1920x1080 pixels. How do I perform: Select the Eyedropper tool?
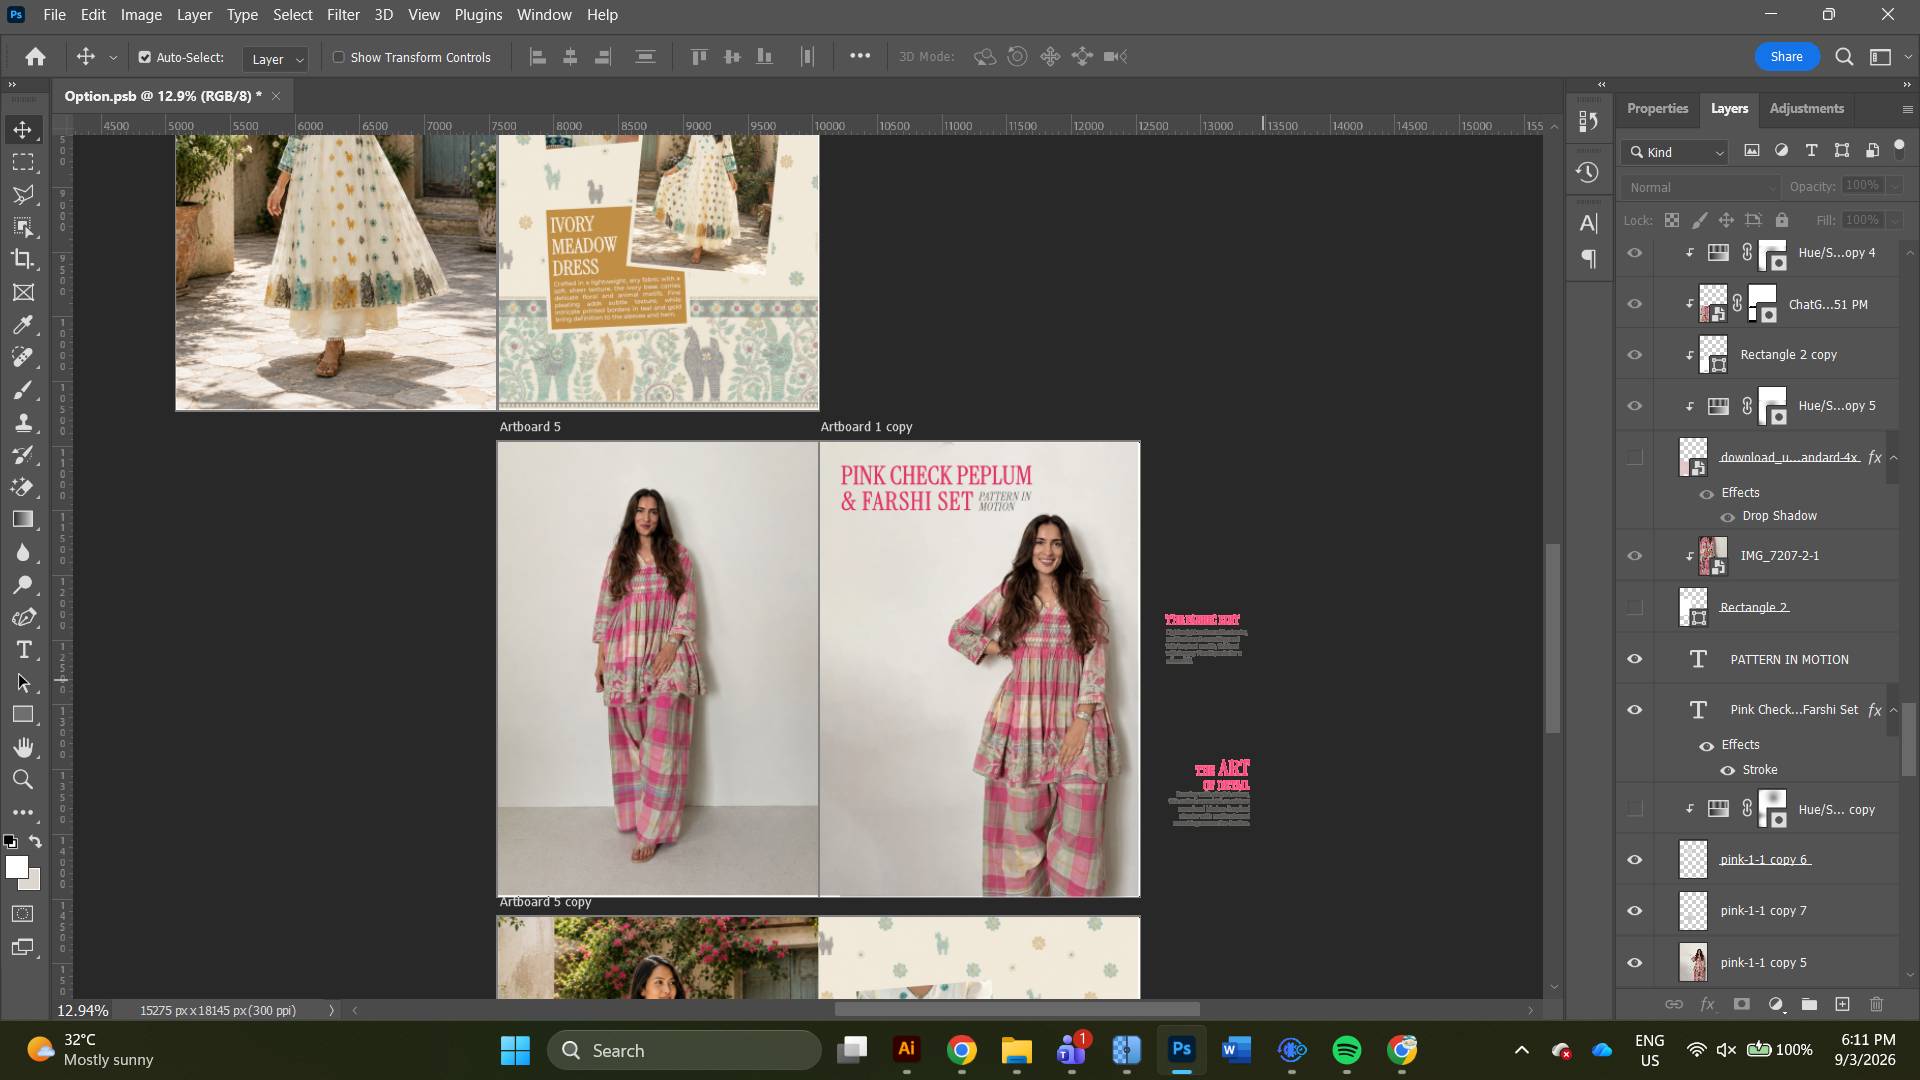pos(23,325)
